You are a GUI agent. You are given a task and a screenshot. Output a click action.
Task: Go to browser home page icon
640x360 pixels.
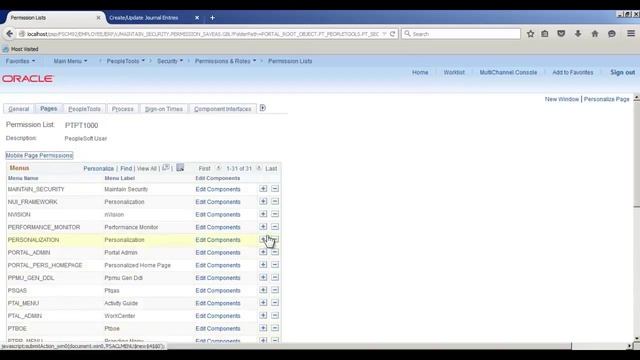point(595,34)
